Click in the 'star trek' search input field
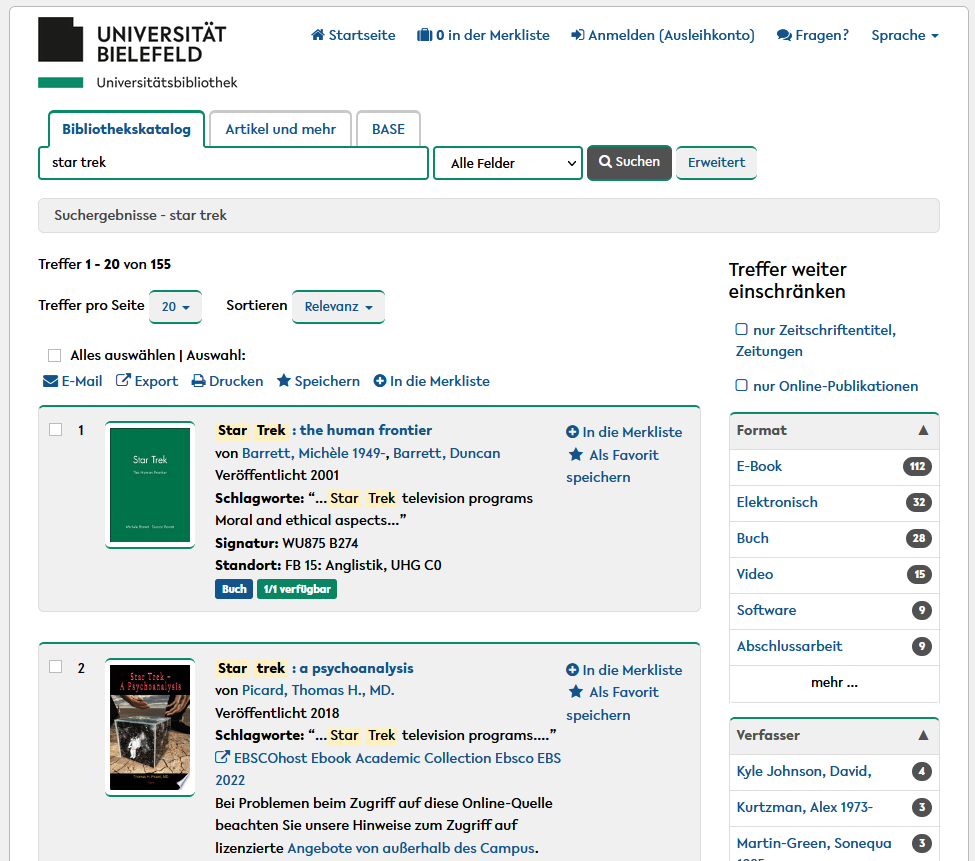975x861 pixels. [x=233, y=163]
